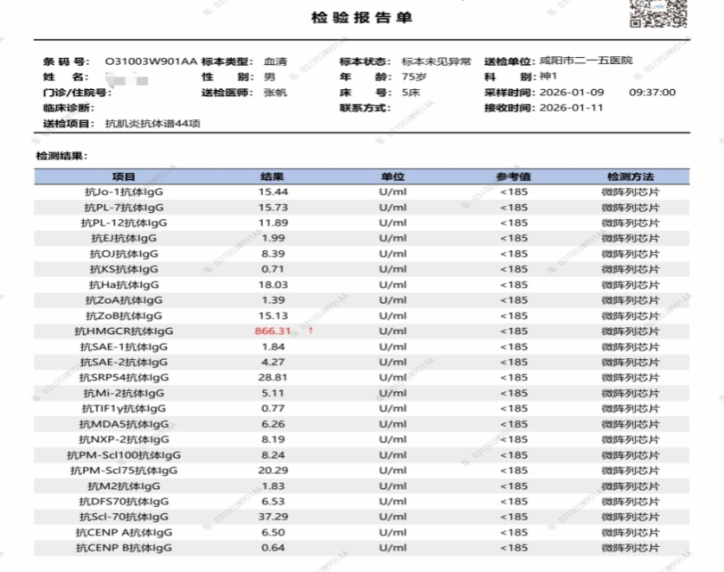724x572 pixels.
Task: Select the 抗SRP54抗体IgG result 28.81
Action: click(273, 377)
